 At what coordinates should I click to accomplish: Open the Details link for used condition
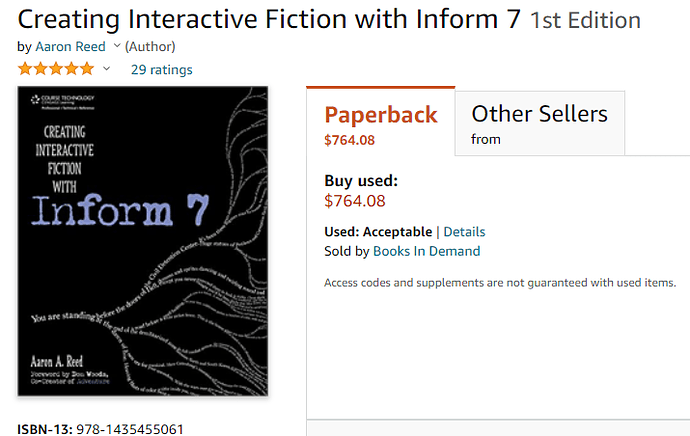[464, 232]
